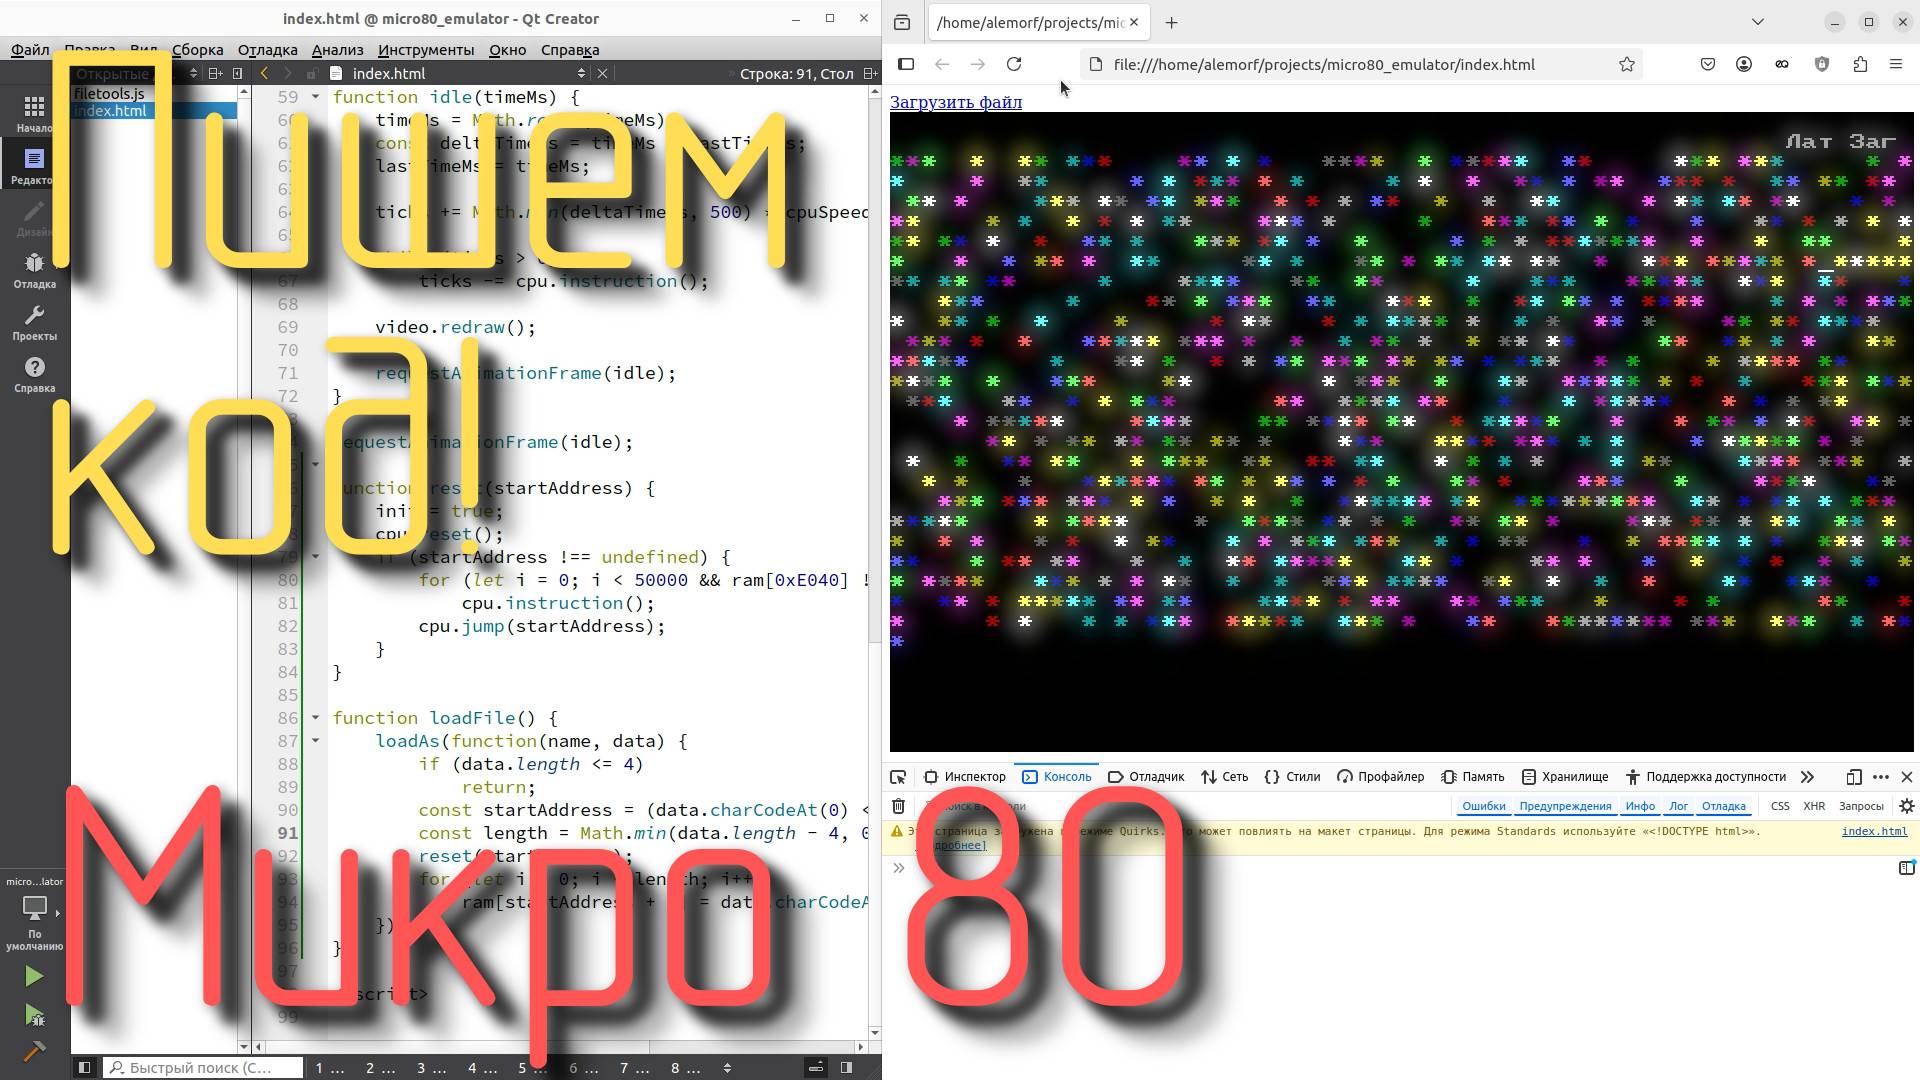
Task: Toggle the Инфо console filter
Action: tap(1640, 806)
